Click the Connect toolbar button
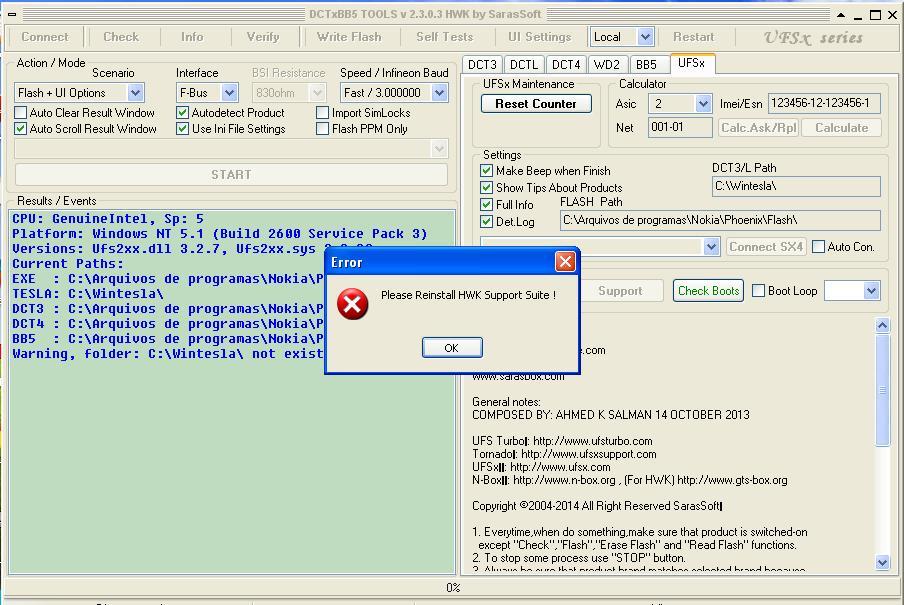The width and height of the screenshot is (904, 605). tap(45, 37)
